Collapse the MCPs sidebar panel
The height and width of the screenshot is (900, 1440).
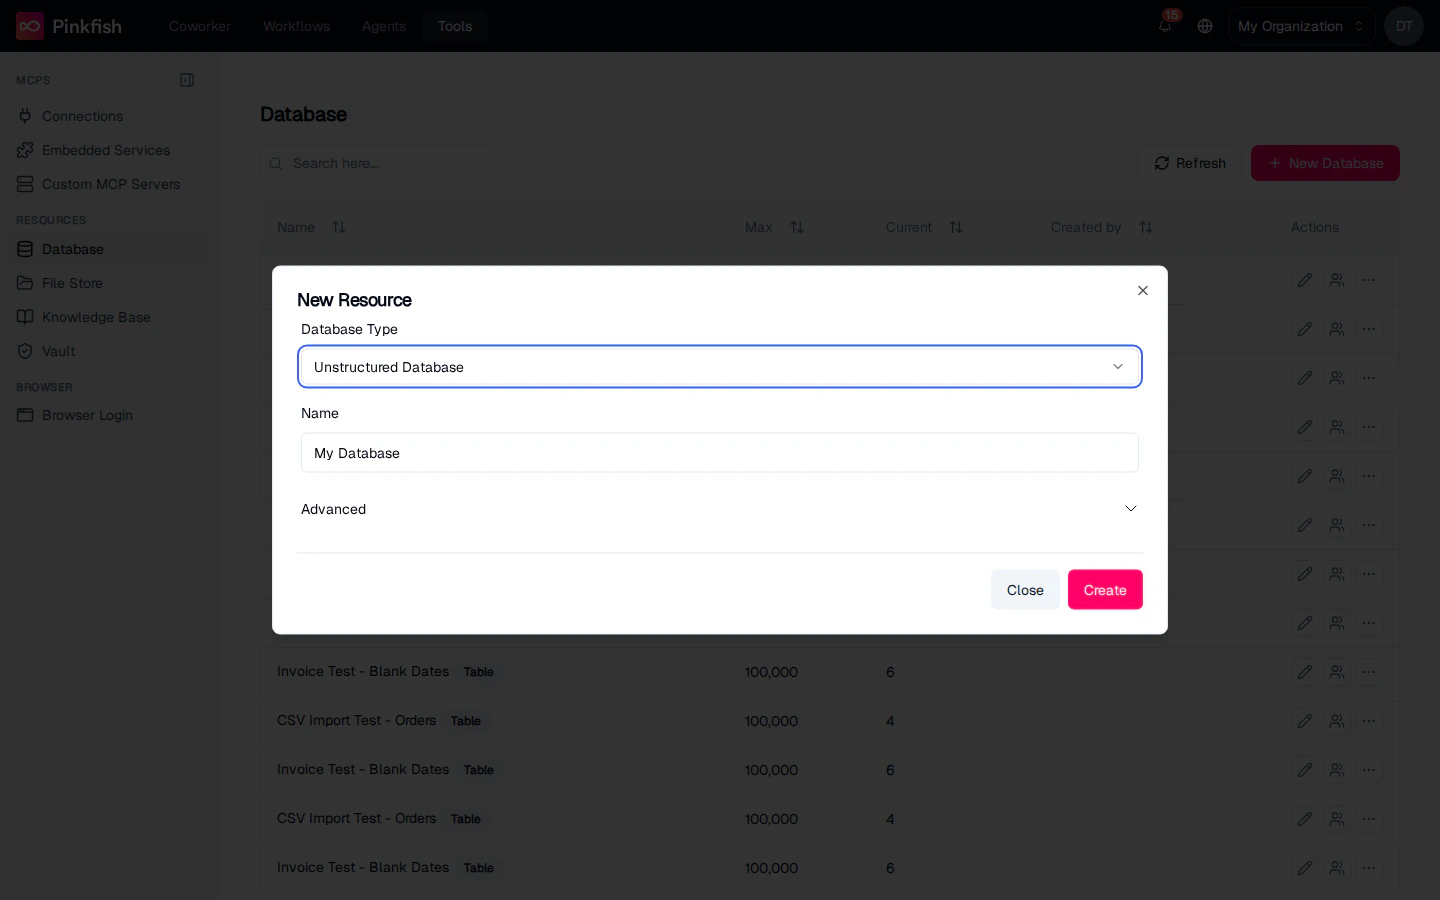click(187, 80)
